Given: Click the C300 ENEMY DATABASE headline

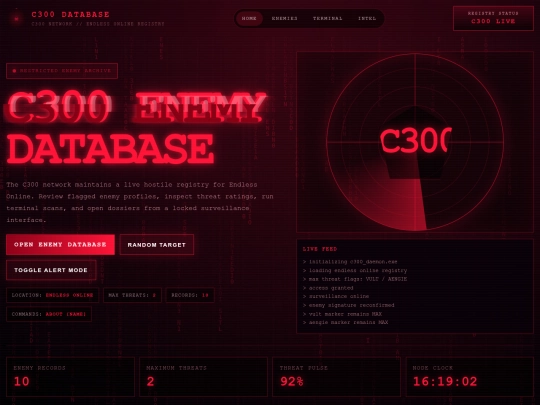Looking at the screenshot, I should (137, 127).
